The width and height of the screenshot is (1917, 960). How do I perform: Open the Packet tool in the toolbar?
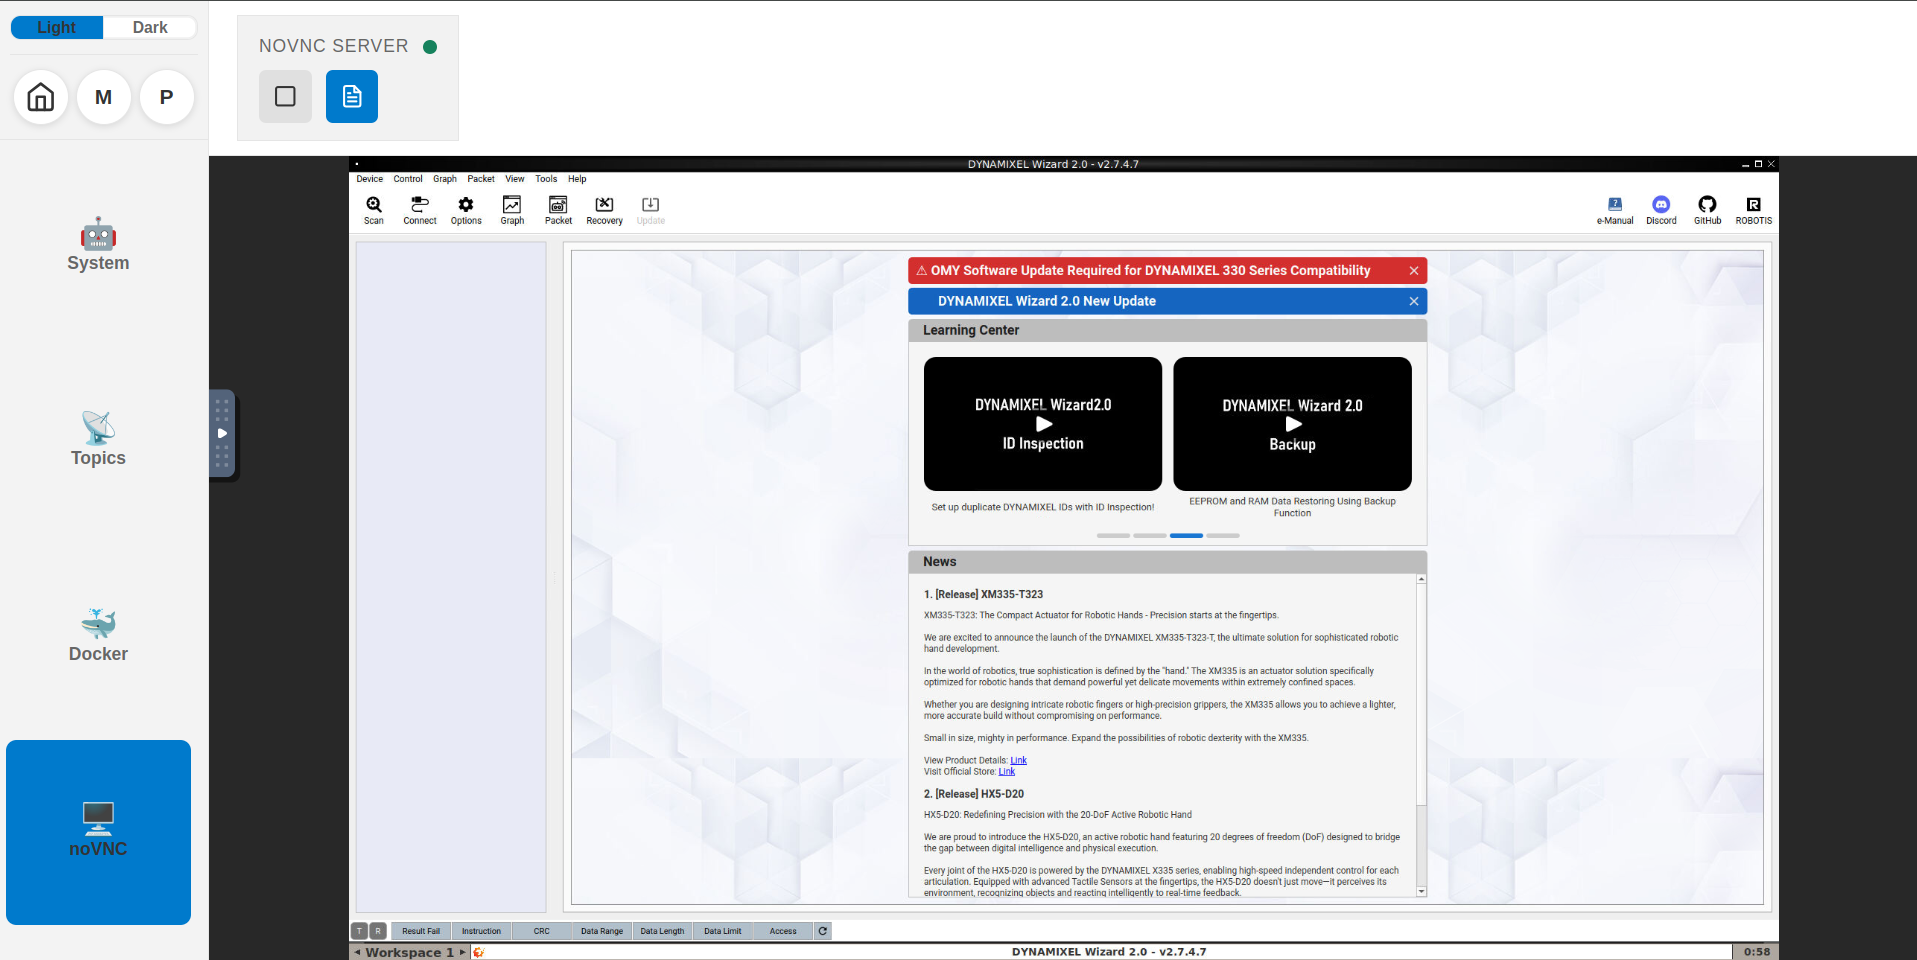click(558, 210)
